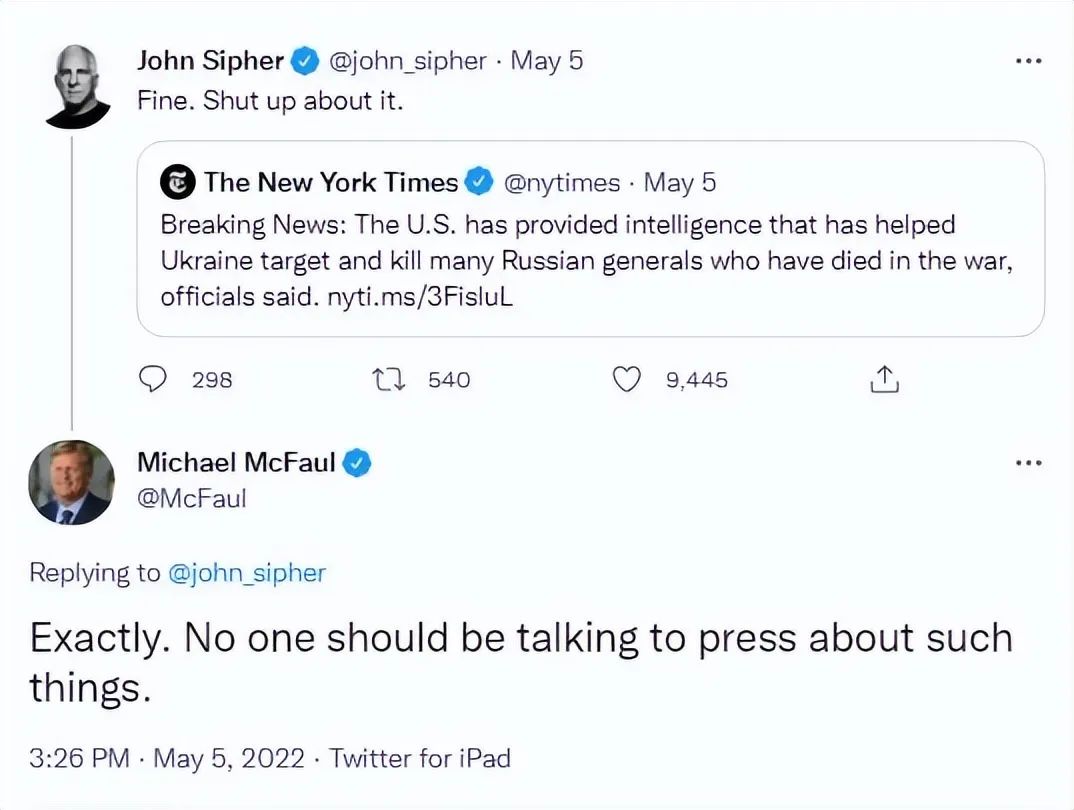Follow the @john_sipher mention in reply line

tap(247, 573)
